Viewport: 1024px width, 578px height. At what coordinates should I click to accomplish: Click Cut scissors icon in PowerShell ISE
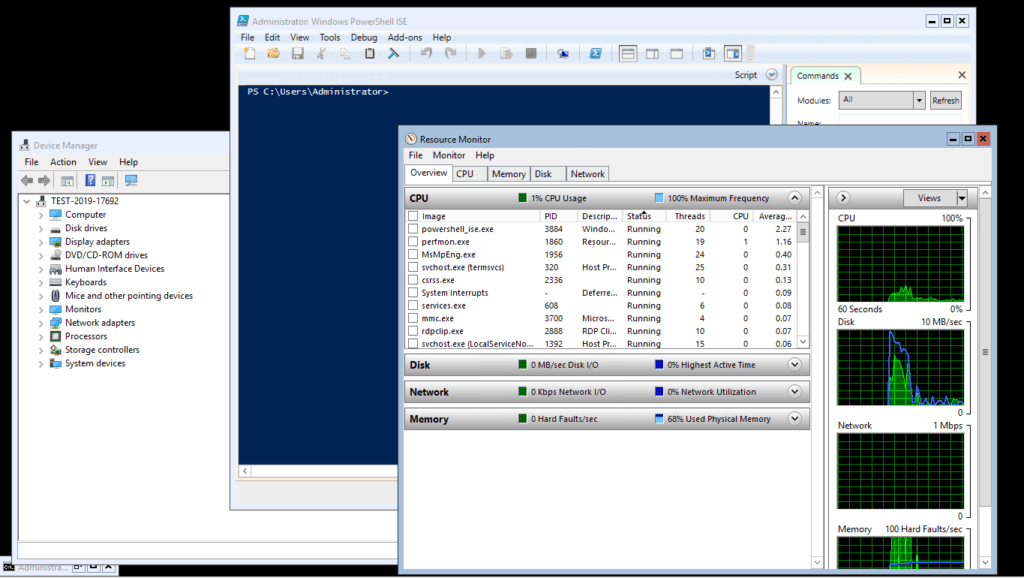321,54
